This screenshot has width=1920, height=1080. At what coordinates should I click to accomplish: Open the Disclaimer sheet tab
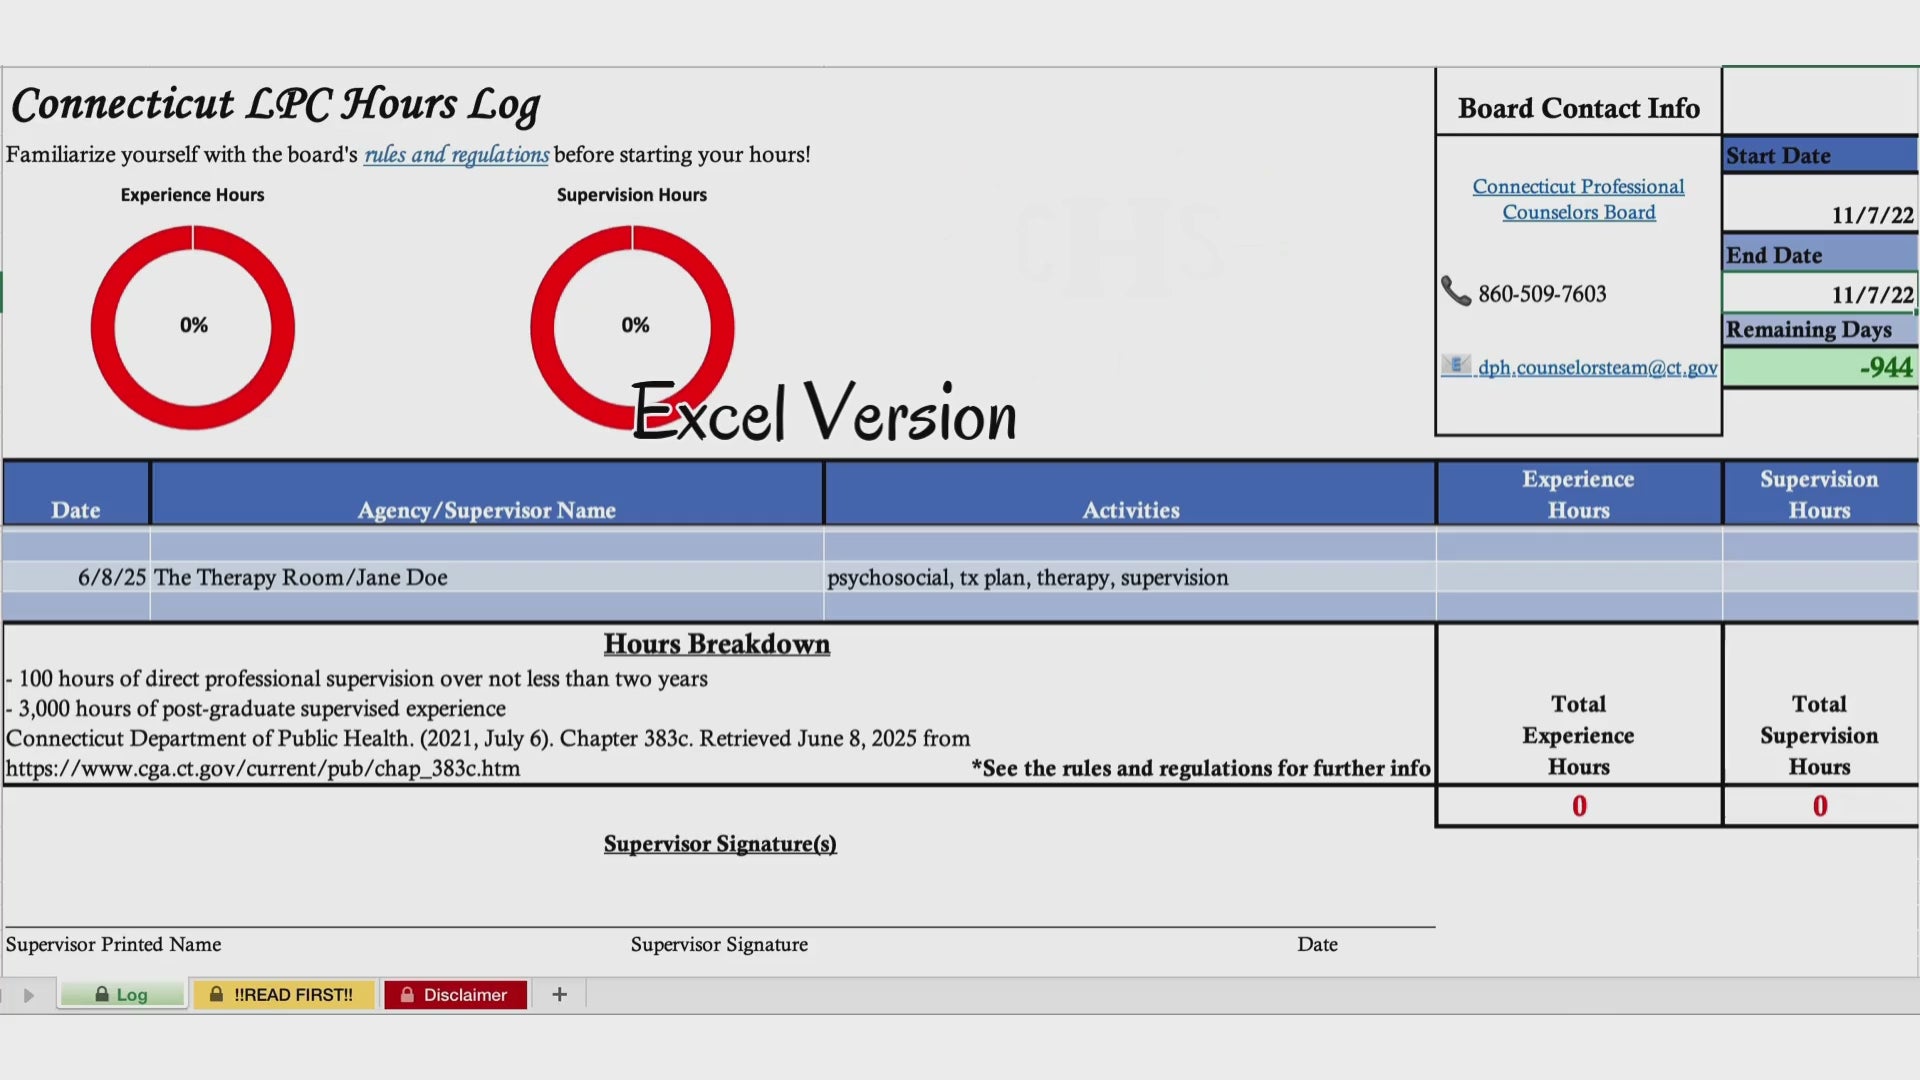(x=455, y=994)
